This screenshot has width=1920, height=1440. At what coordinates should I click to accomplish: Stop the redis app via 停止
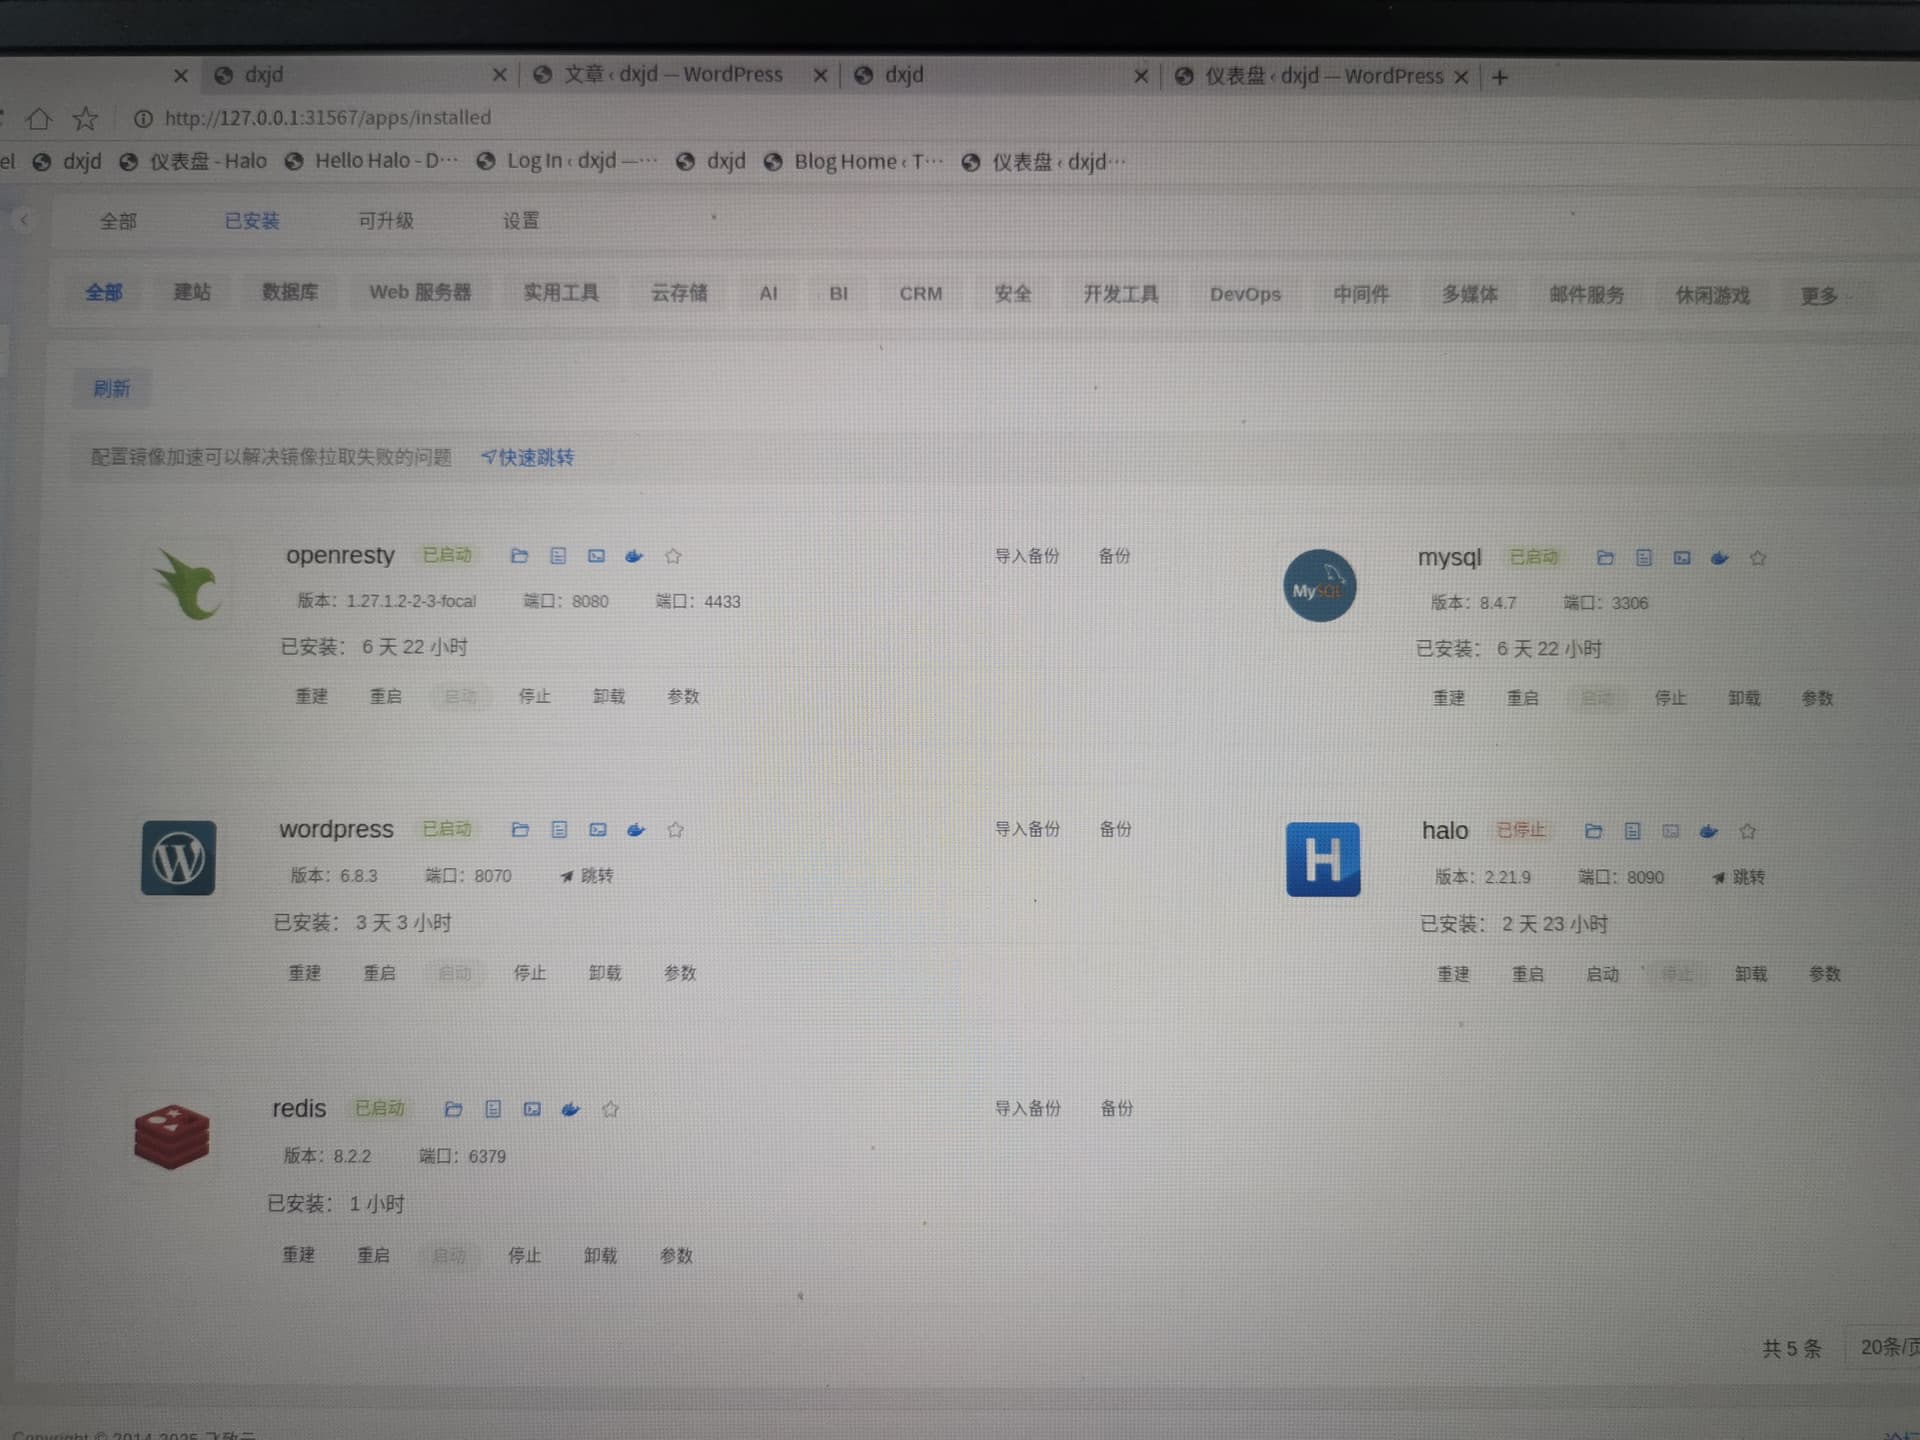[524, 1255]
